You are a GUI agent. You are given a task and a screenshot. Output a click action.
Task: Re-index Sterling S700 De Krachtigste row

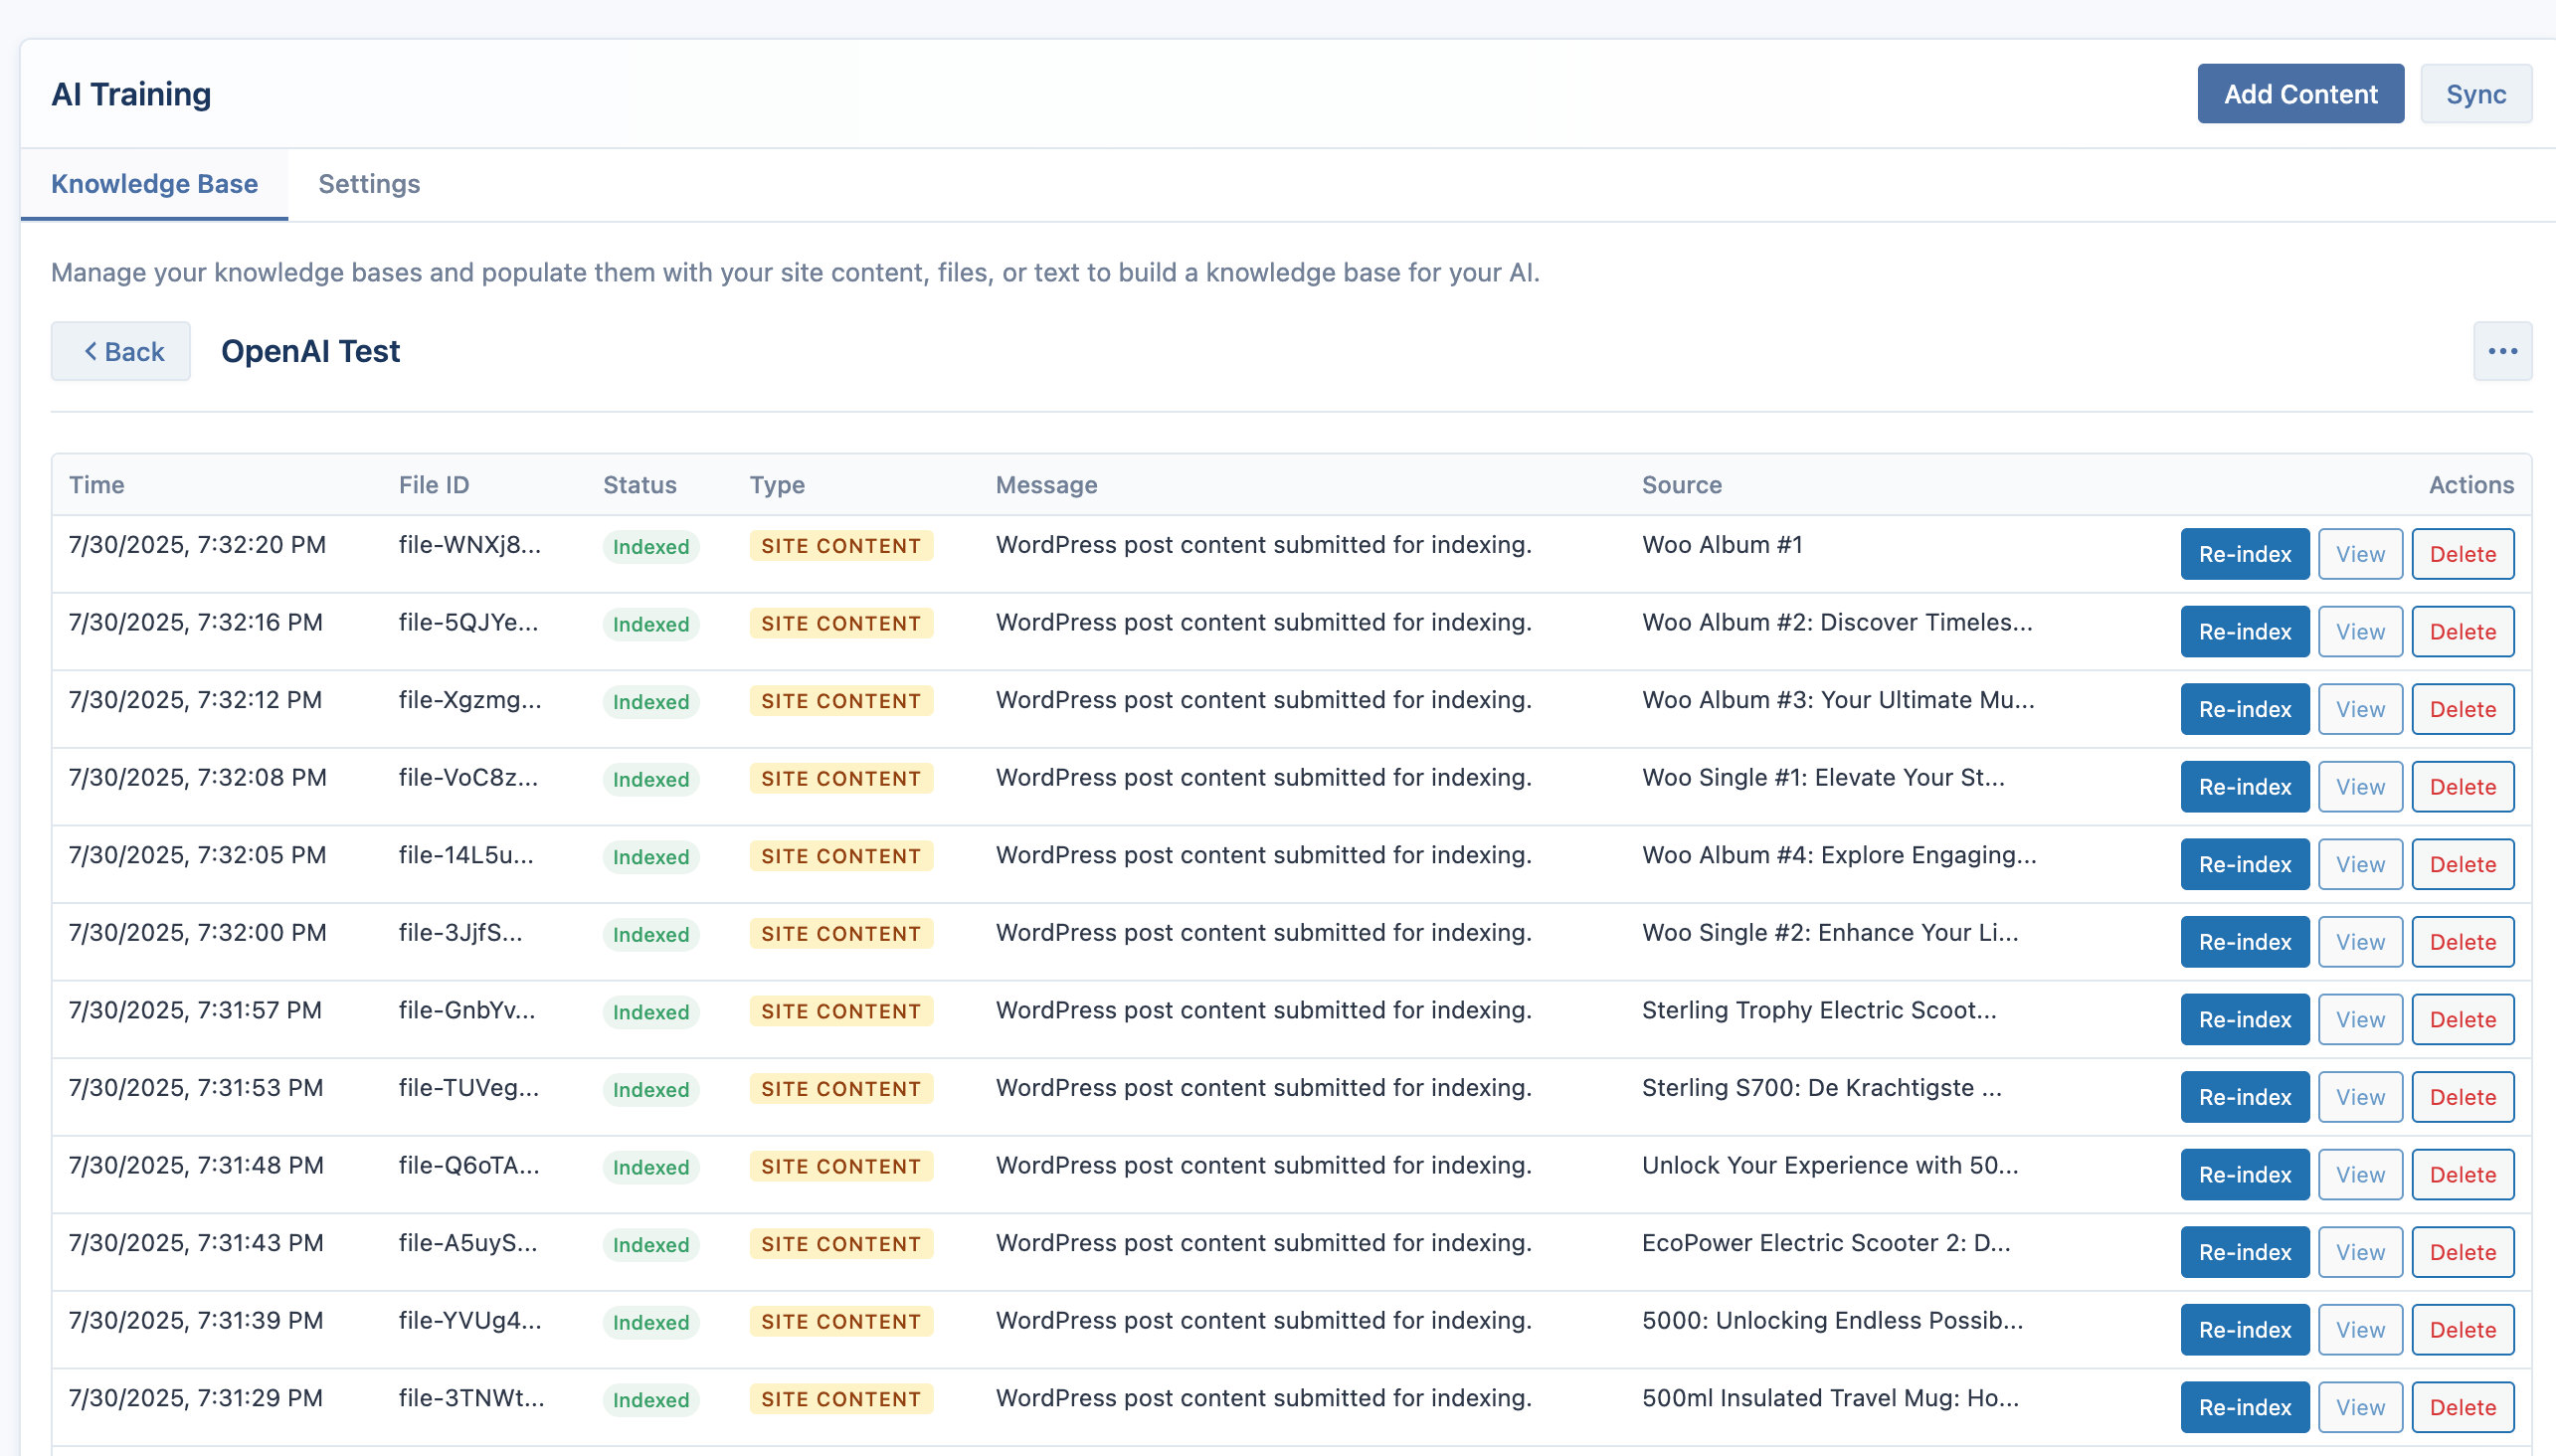click(x=2245, y=1097)
